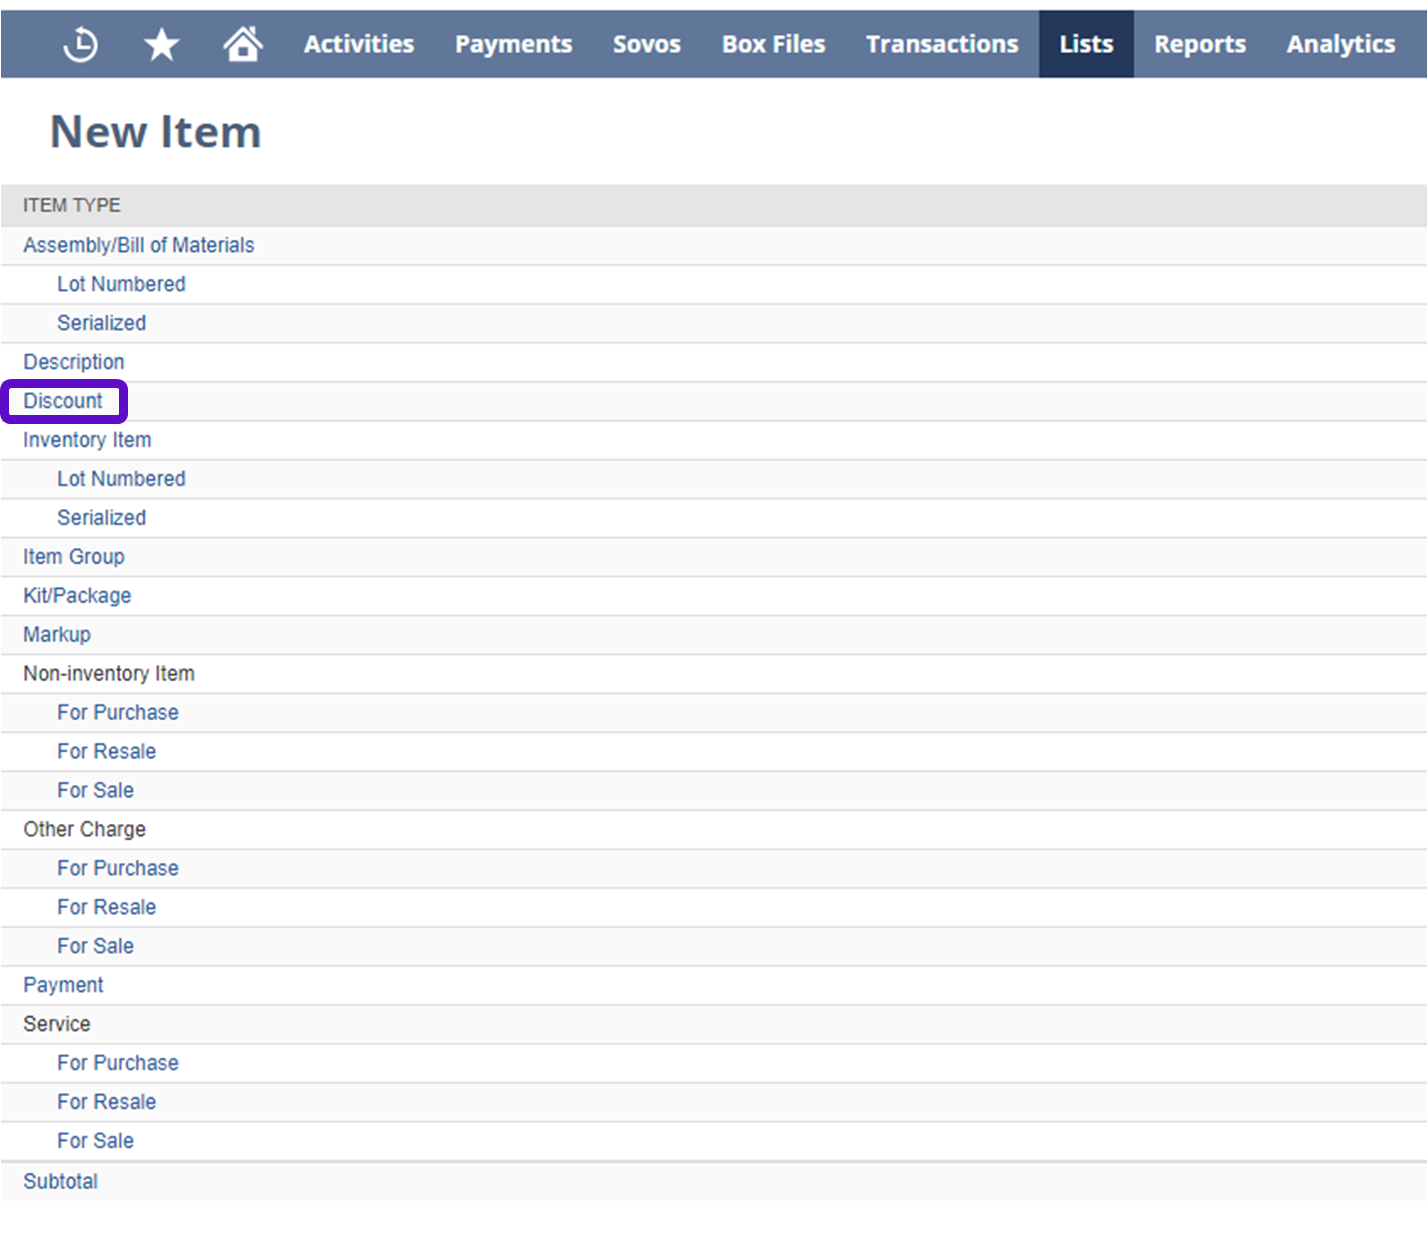Choose Lot Numbered under Assembly/Bill of Materials
1427x1236 pixels.
121,284
